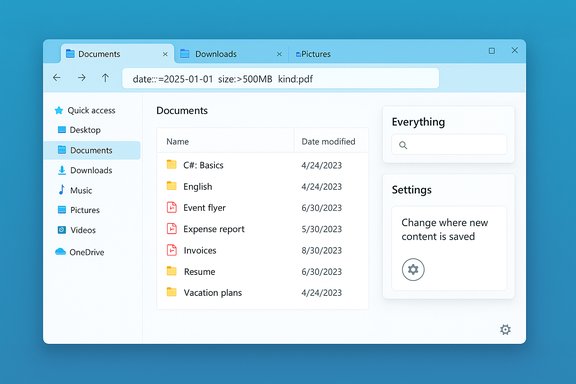Image resolution: width=576 pixels, height=384 pixels.
Task: Maximize the file explorer window
Action: [492, 51]
